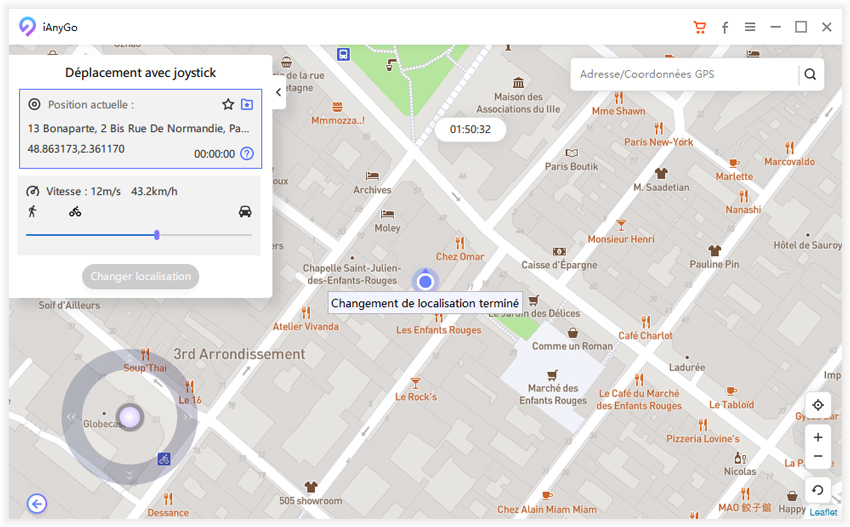Click the reset rotate arrow button

(x=817, y=490)
